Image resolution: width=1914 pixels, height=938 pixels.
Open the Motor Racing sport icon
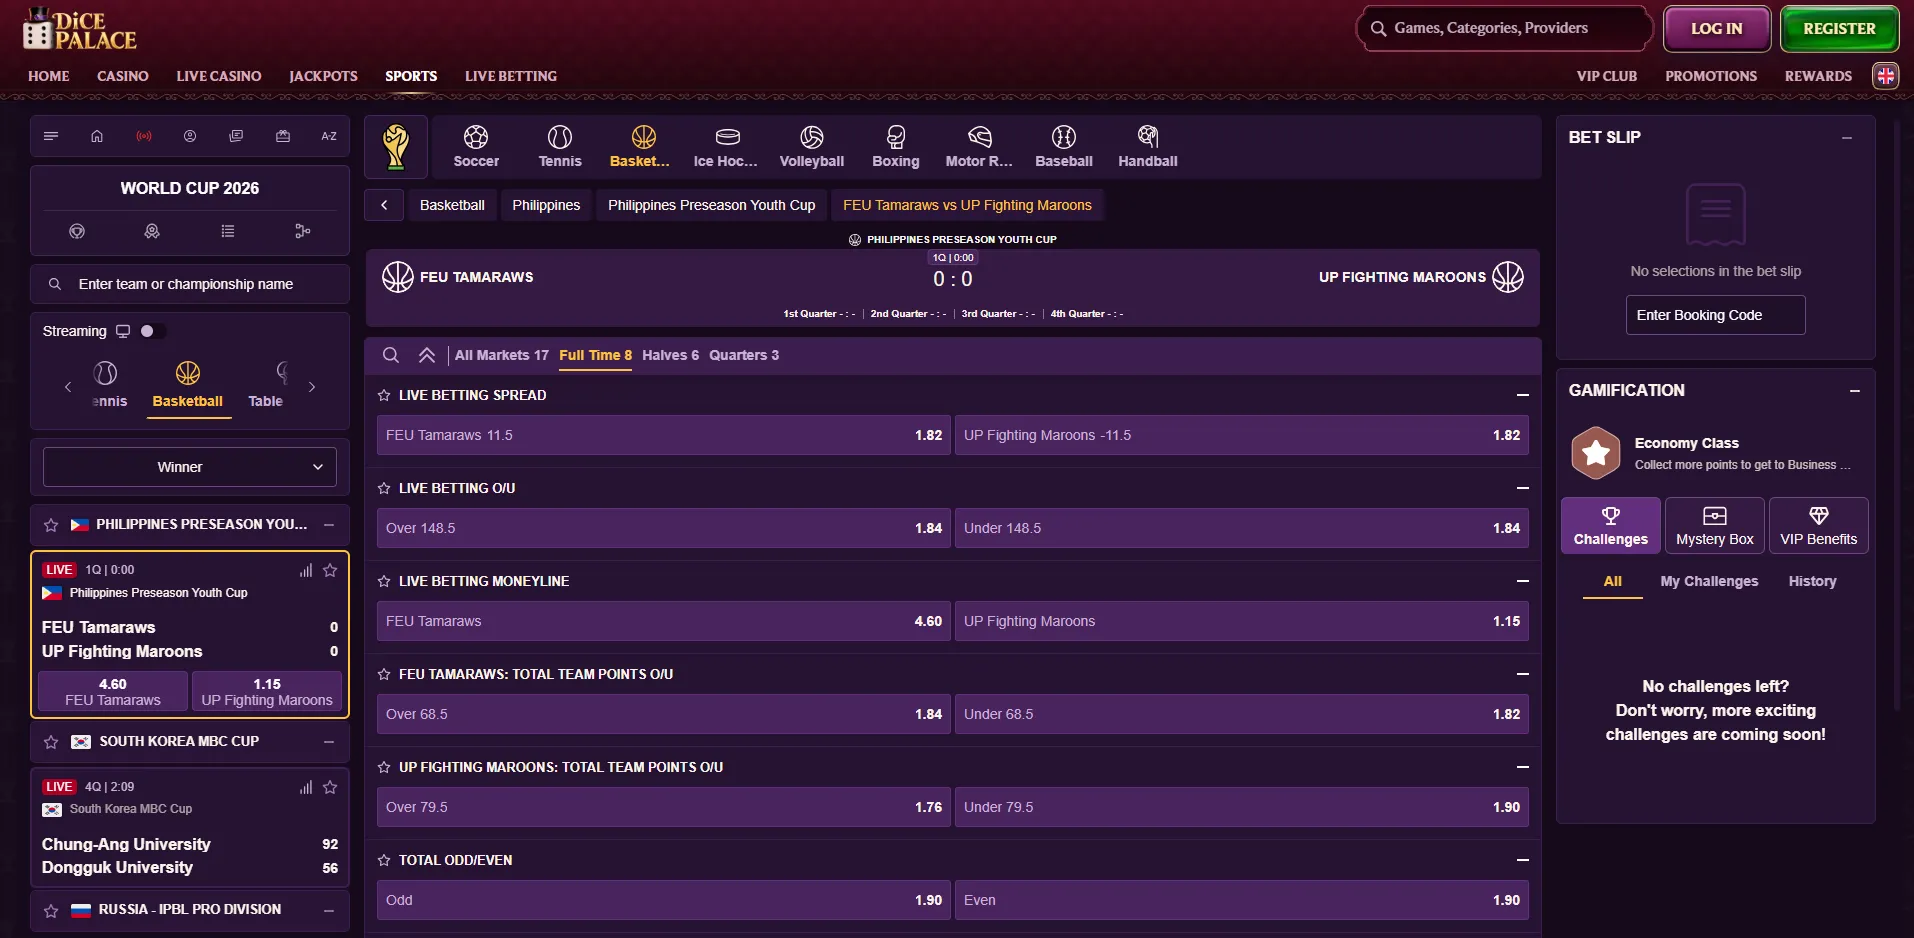pyautogui.click(x=979, y=147)
